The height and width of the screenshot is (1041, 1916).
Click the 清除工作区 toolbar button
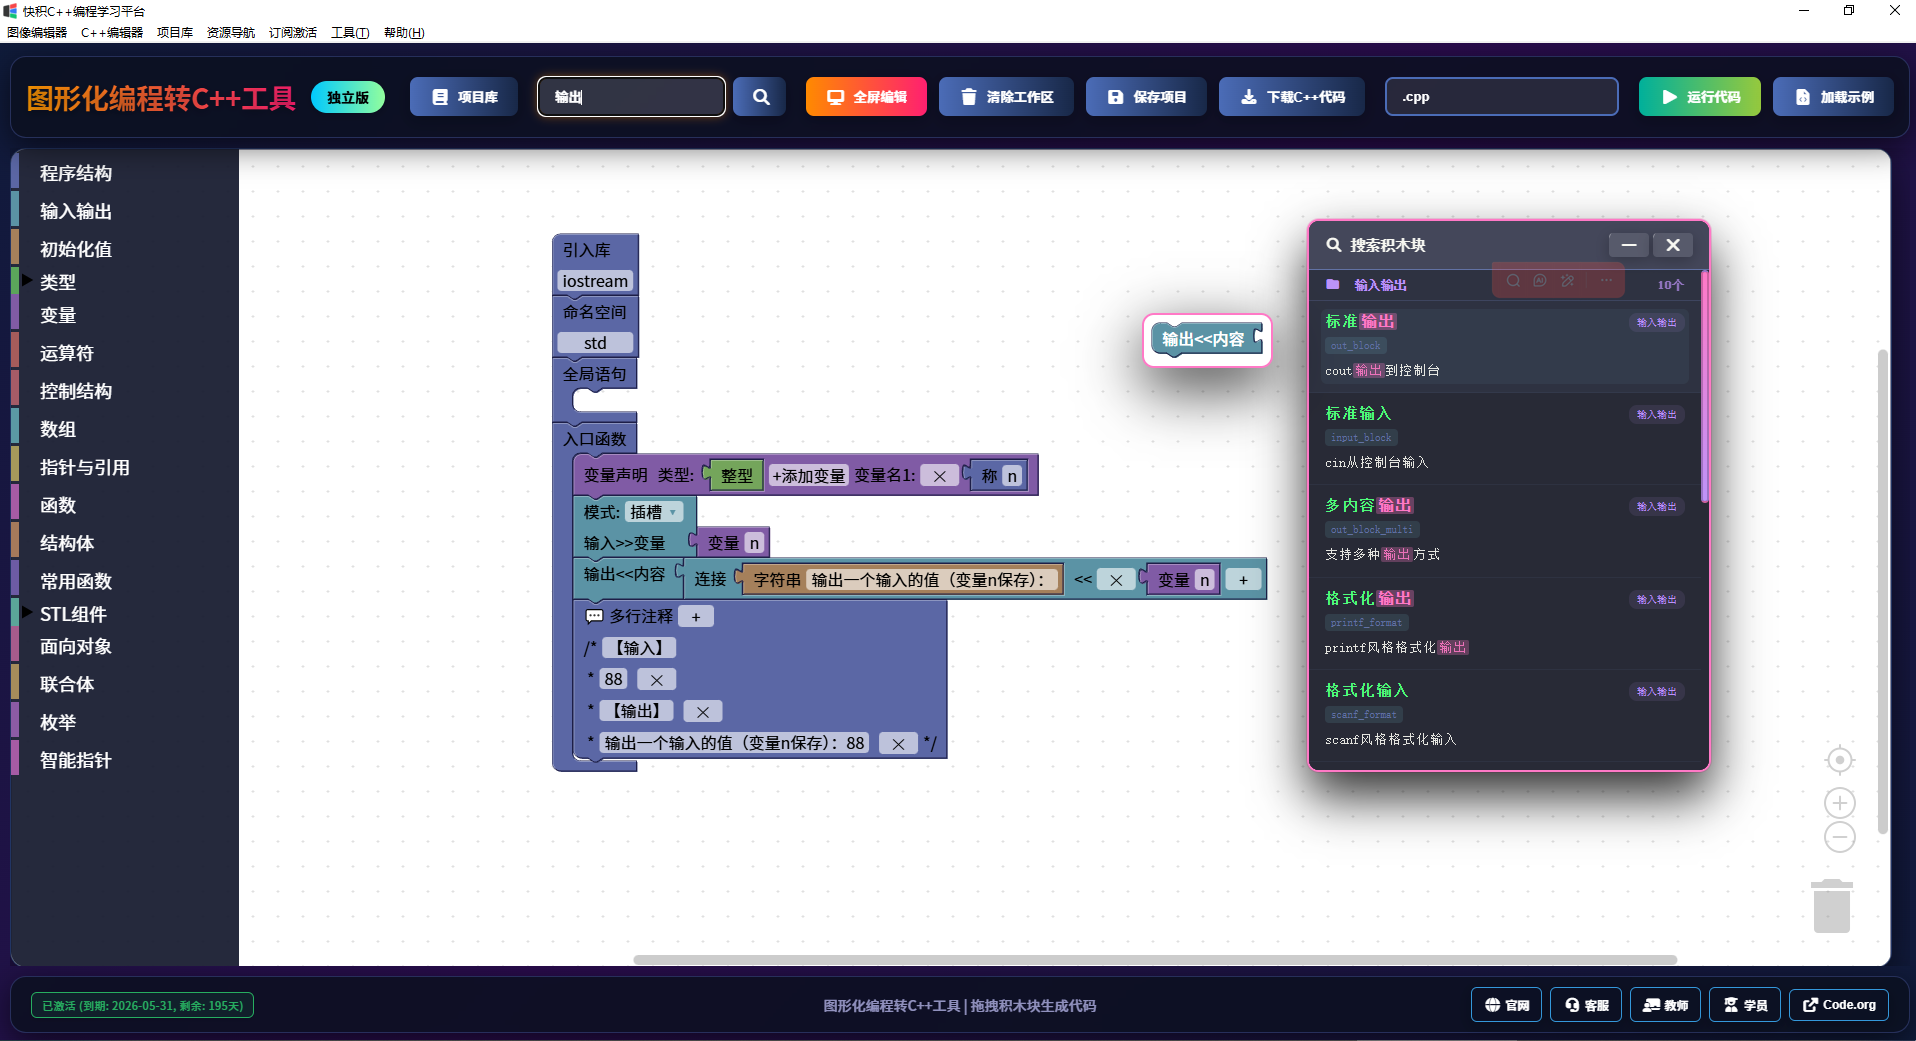point(1006,96)
